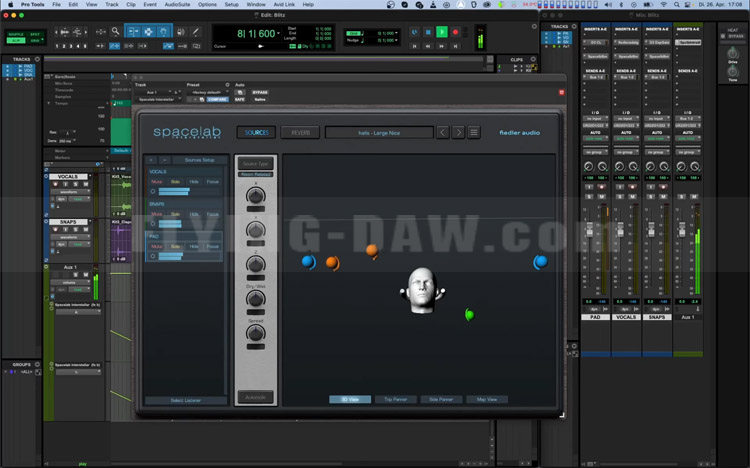Open the AudioSuite menu
750x468 pixels.
pos(177,4)
